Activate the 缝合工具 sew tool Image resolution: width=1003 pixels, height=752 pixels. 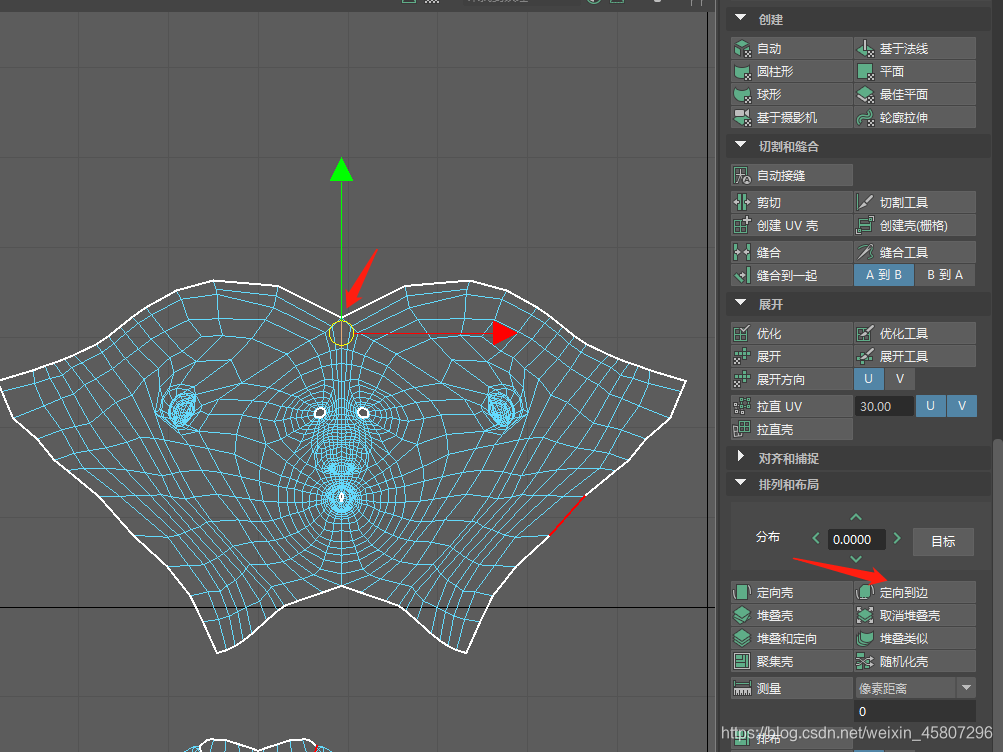tap(915, 253)
